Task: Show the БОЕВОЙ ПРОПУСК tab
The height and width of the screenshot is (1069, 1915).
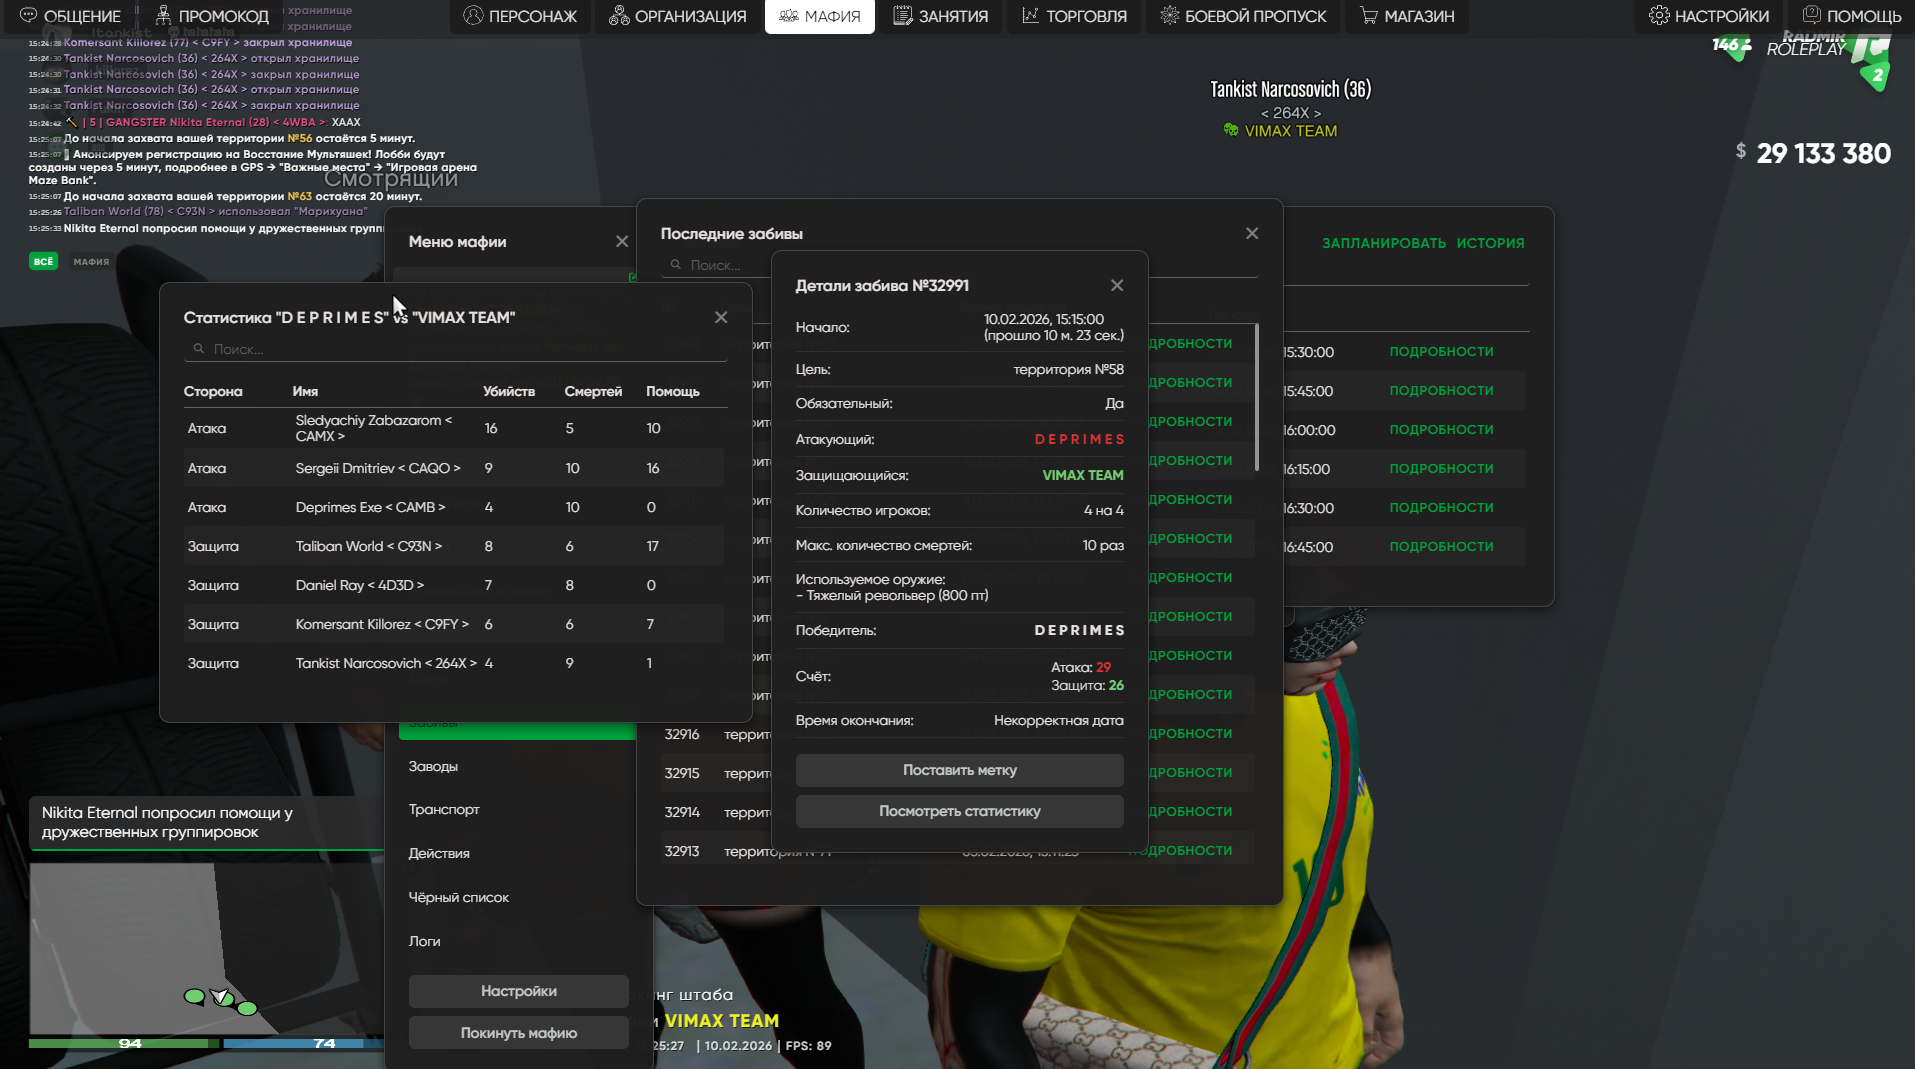Action: (1243, 16)
